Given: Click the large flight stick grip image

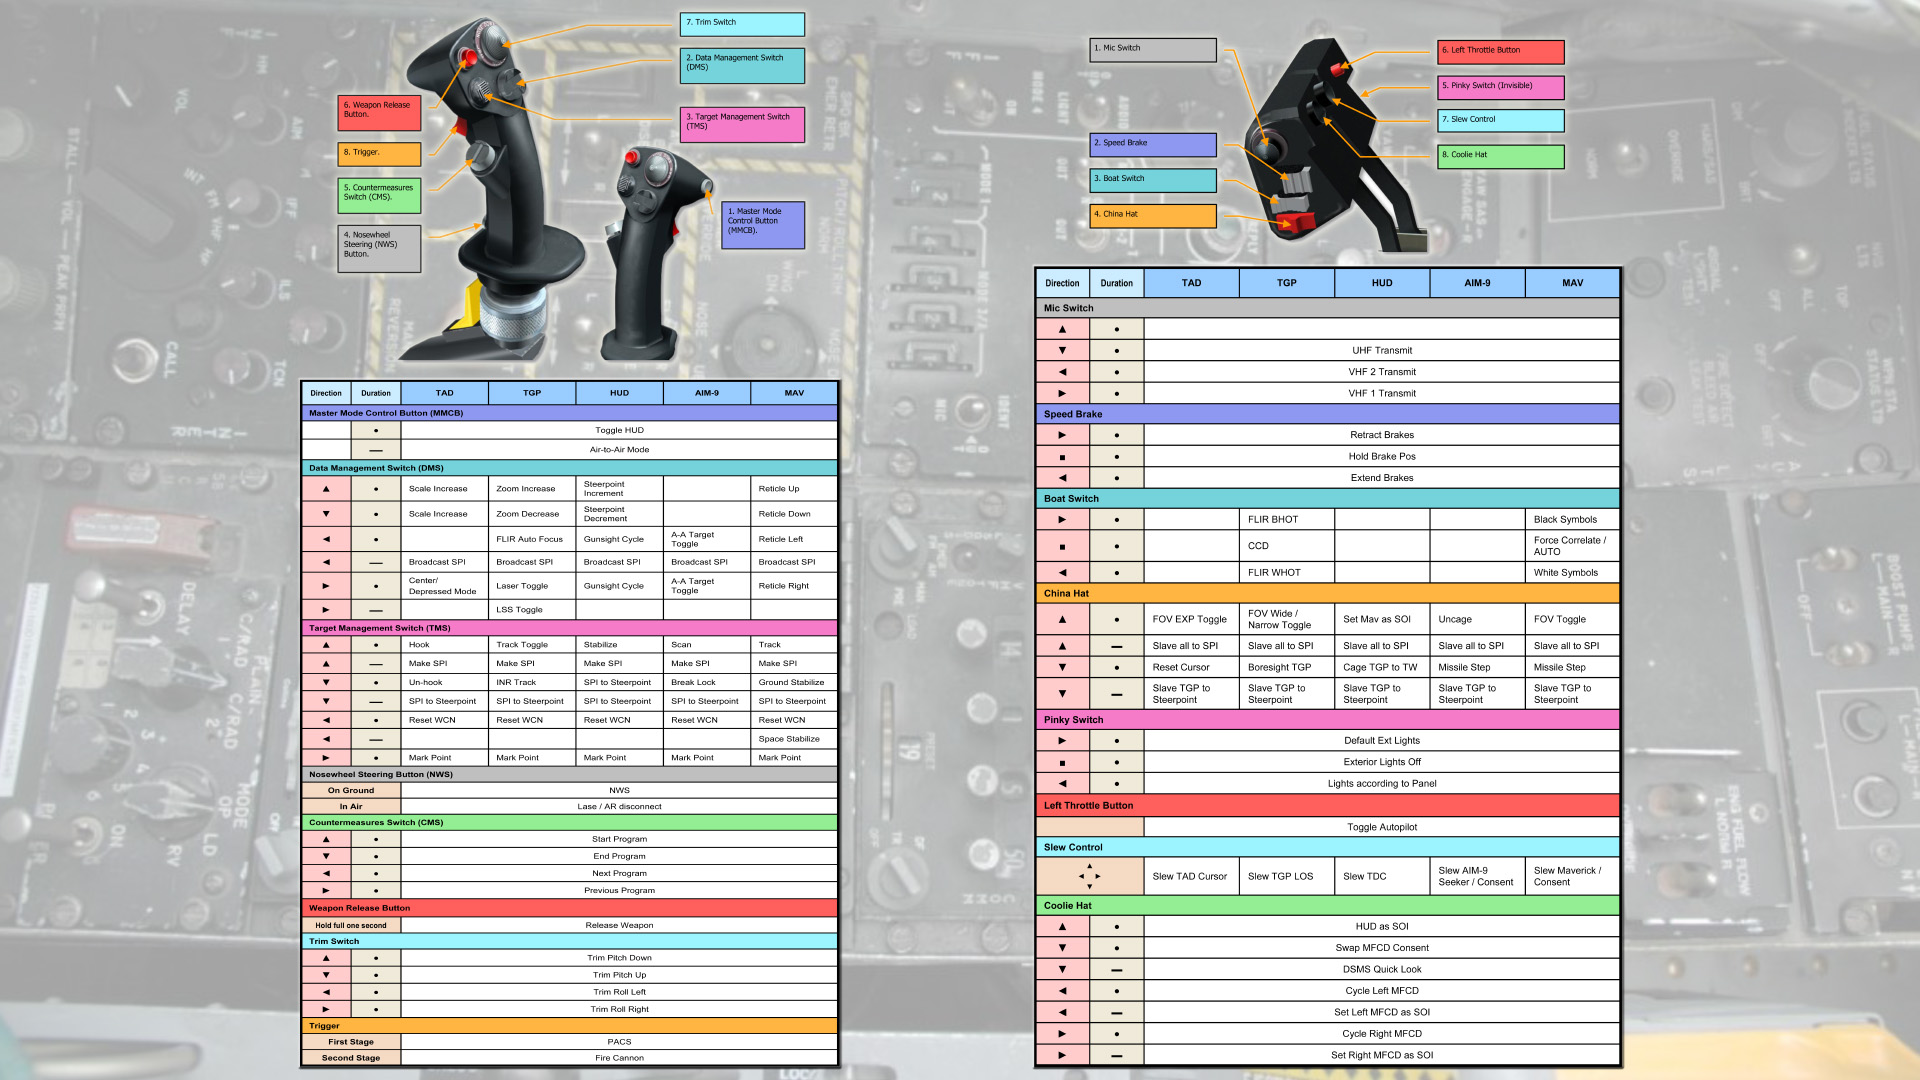Looking at the screenshot, I should click(x=490, y=190).
